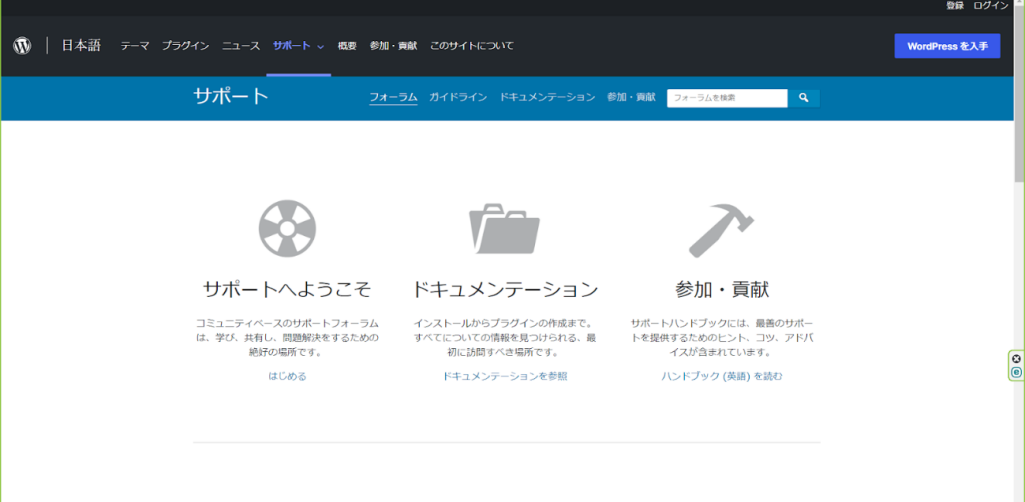Open the ニュース menu item

(241, 46)
